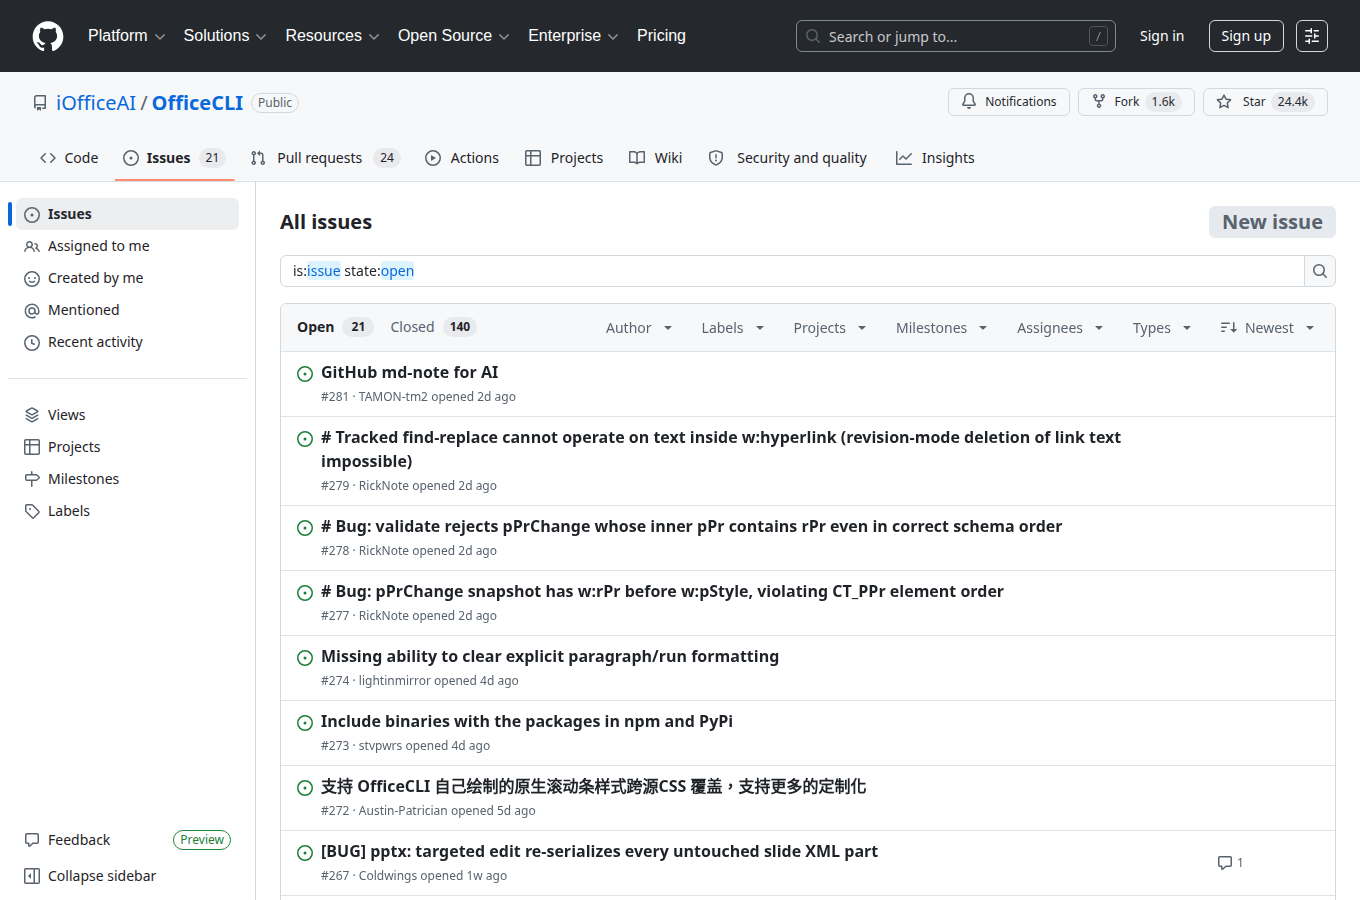Click the Sign in link
This screenshot has width=1360, height=900.
coord(1161,36)
